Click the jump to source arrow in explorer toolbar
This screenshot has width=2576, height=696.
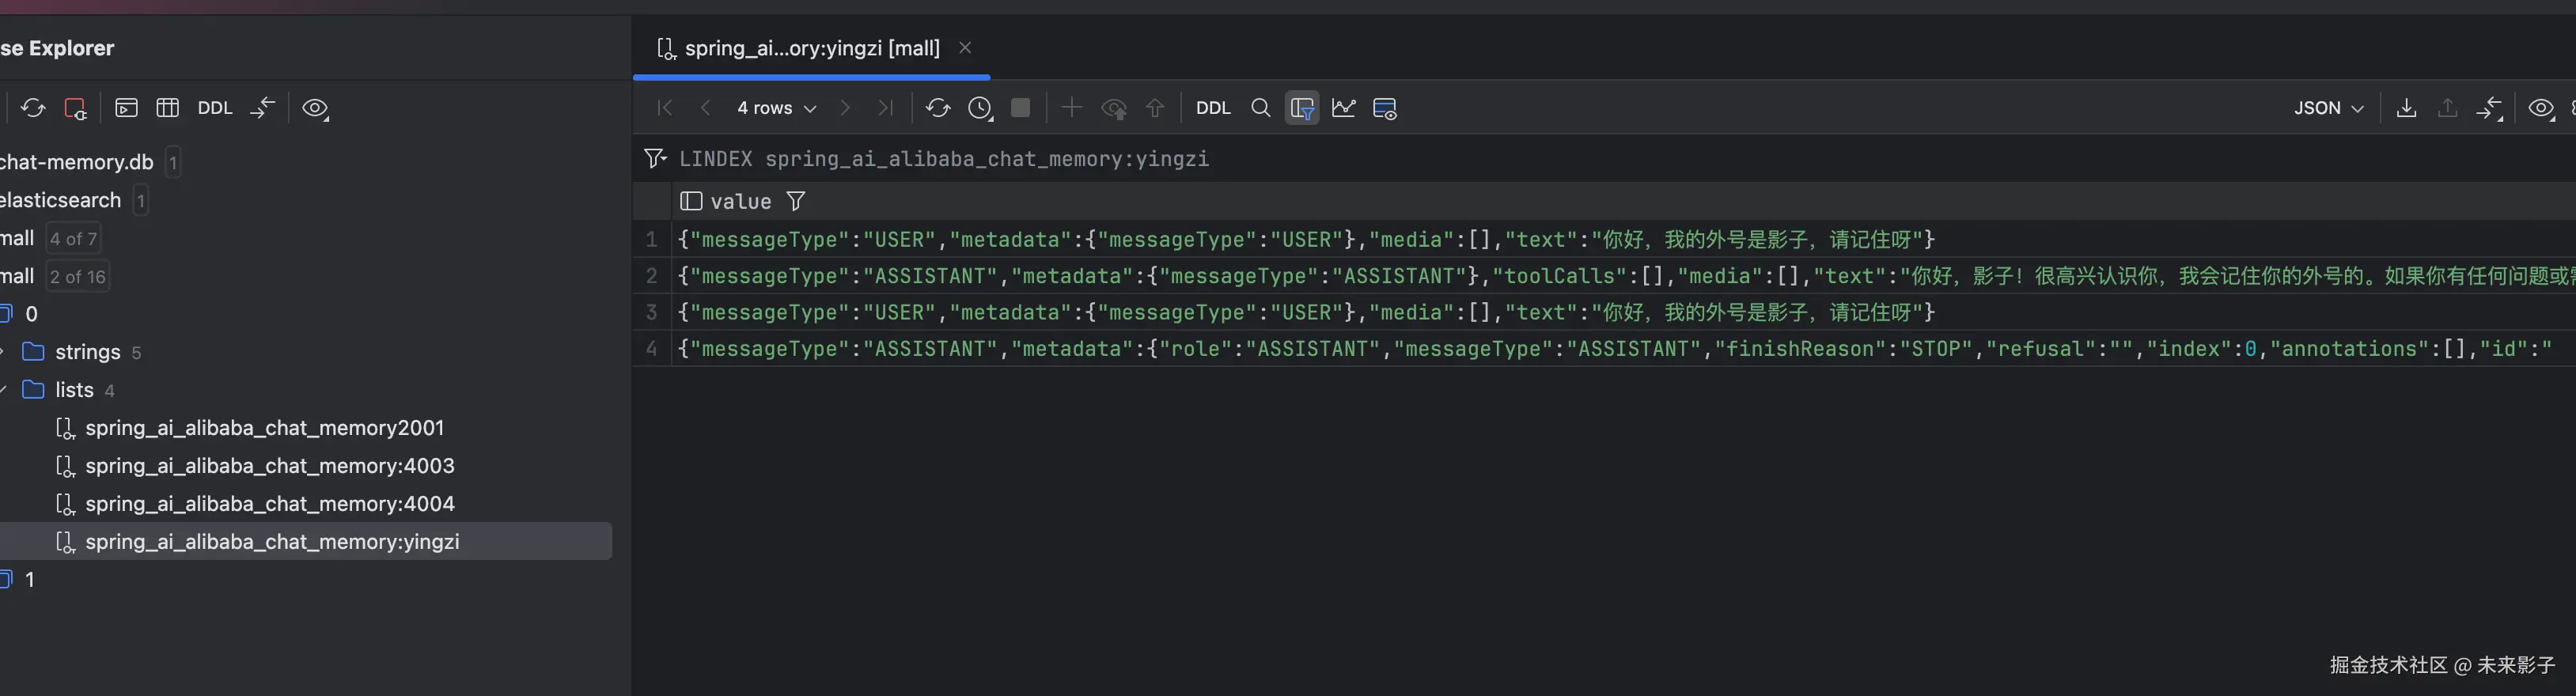(262, 108)
